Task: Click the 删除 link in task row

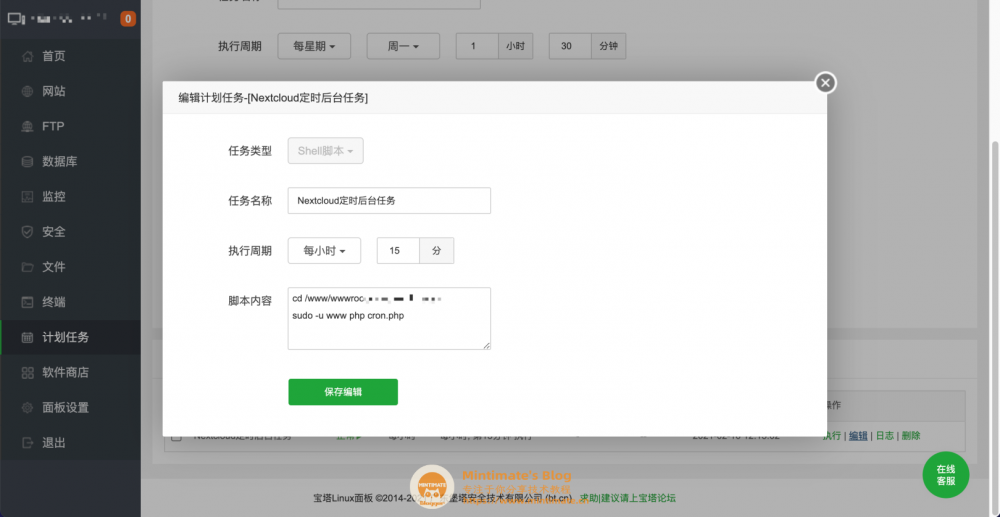Action: tap(911, 436)
